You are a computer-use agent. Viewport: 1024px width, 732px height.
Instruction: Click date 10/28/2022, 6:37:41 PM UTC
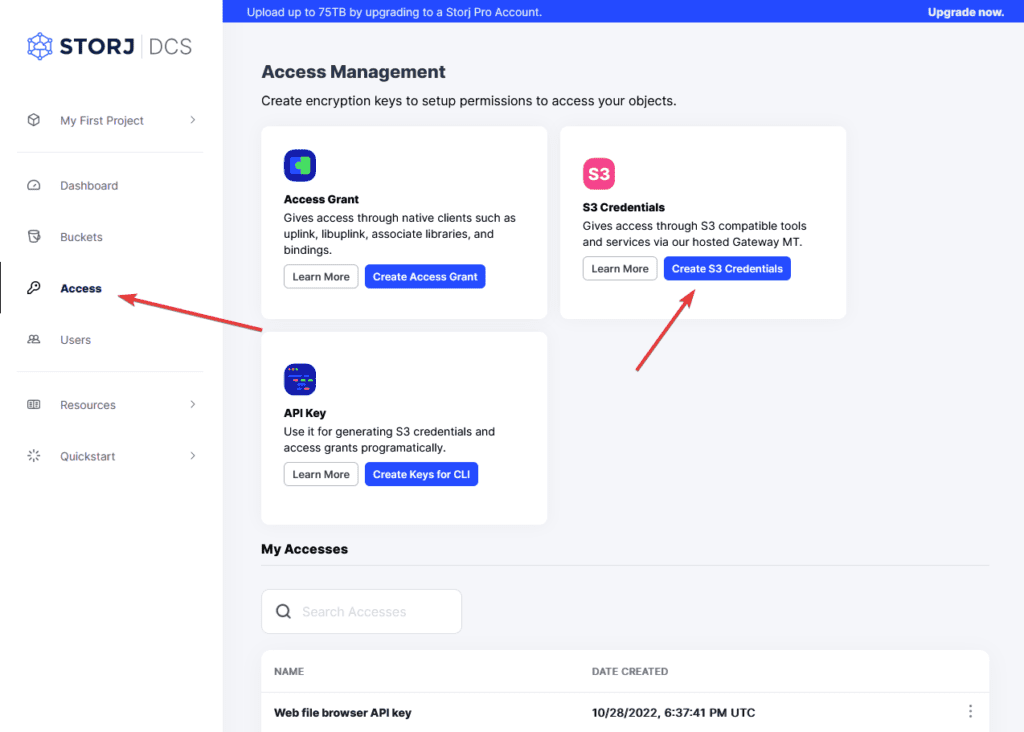click(x=673, y=712)
